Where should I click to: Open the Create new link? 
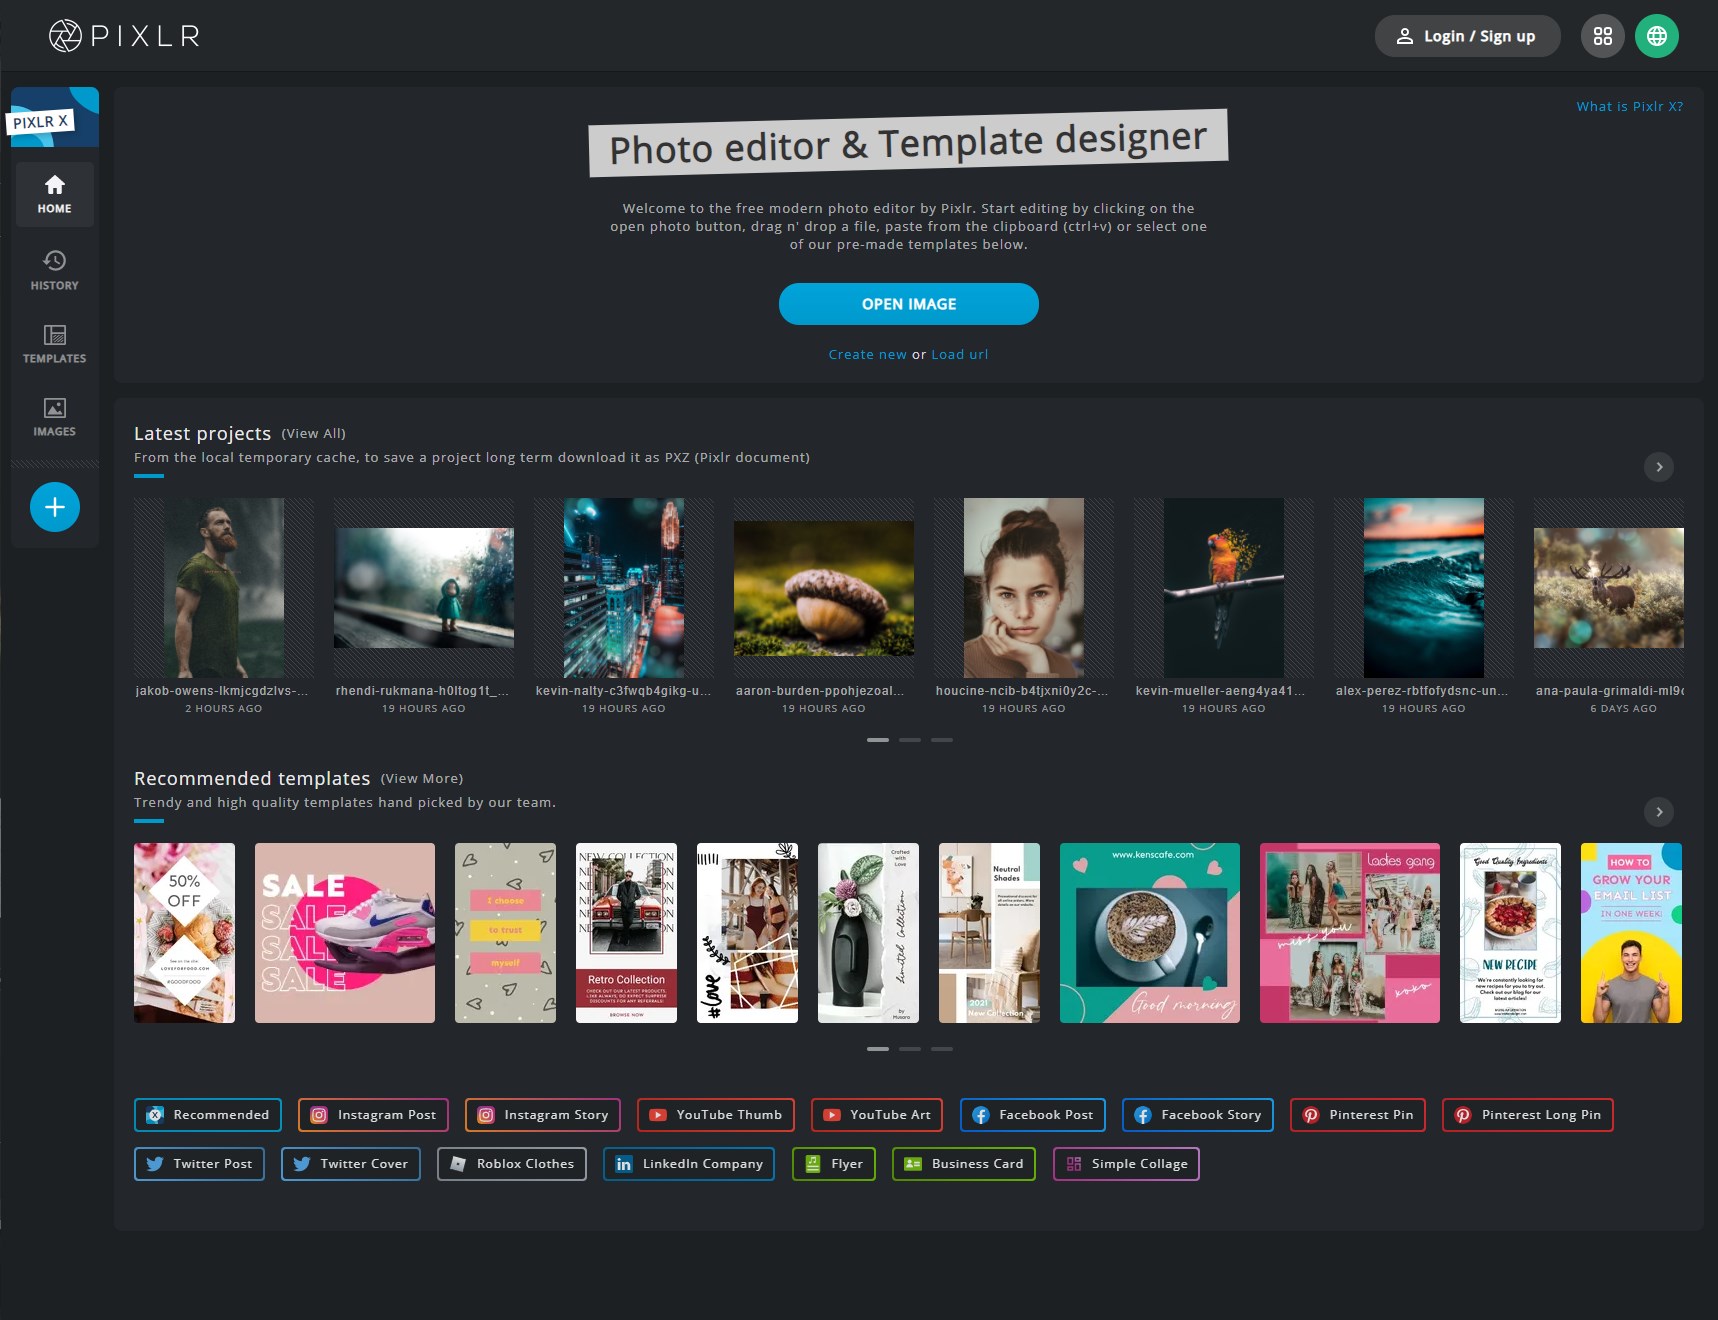point(866,354)
